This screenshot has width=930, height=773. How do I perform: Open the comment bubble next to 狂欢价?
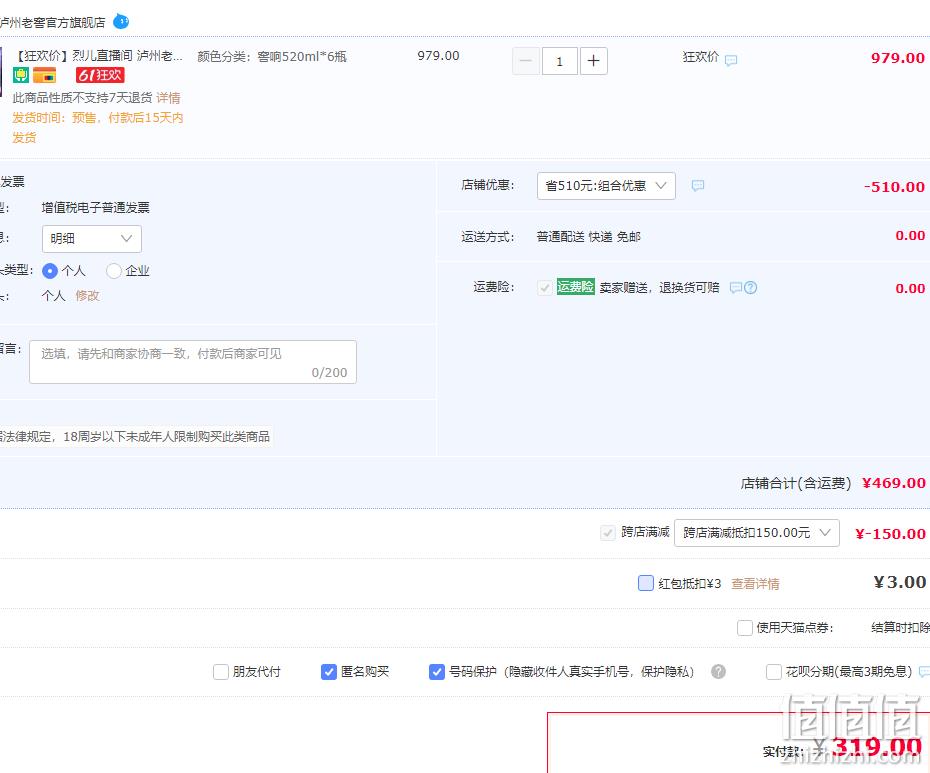[x=731, y=60]
